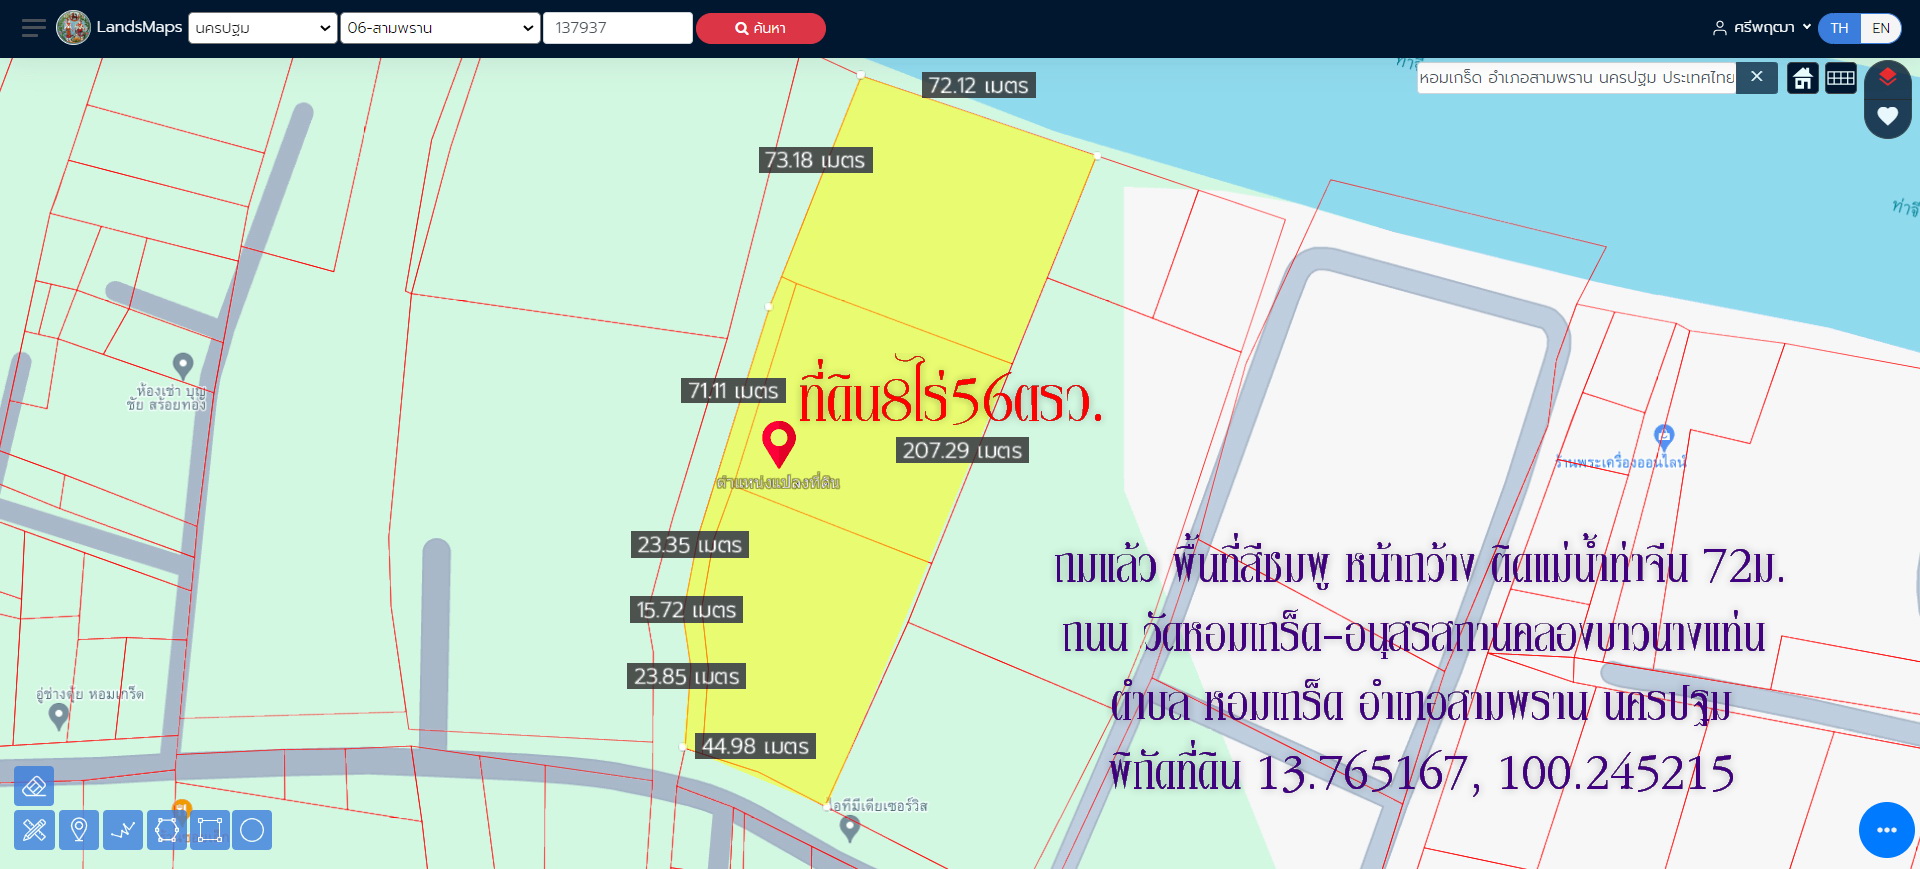Expand the 06-สามพราน district dropdown
The image size is (1920, 869).
tap(440, 28)
